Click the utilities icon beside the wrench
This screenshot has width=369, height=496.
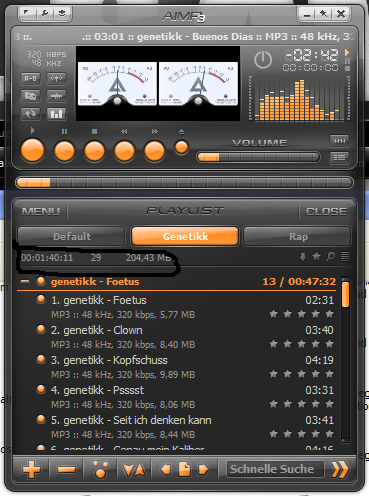(x=62, y=13)
